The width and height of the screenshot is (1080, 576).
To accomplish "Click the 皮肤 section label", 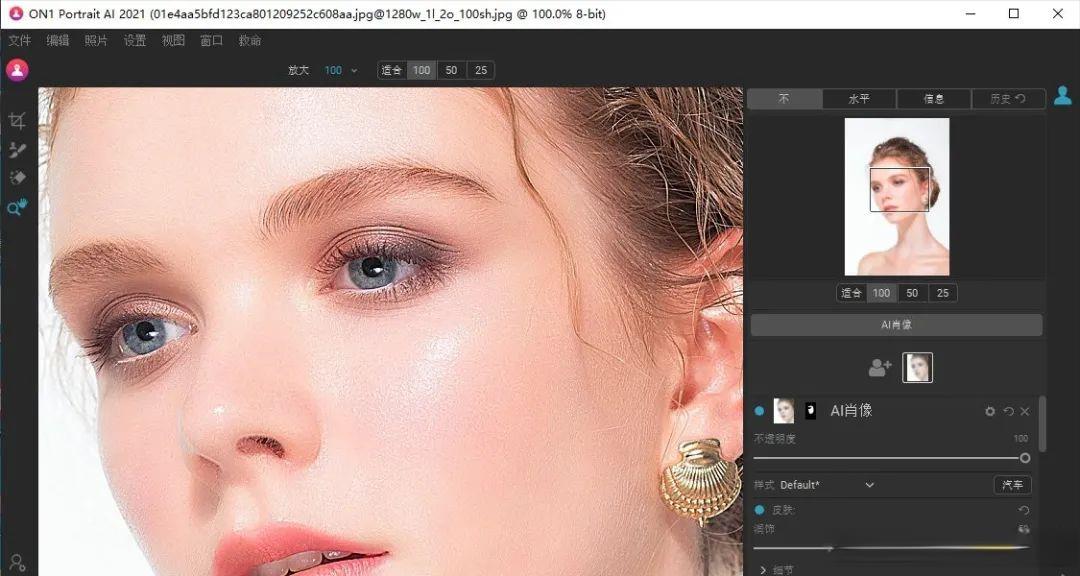I will click(782, 510).
